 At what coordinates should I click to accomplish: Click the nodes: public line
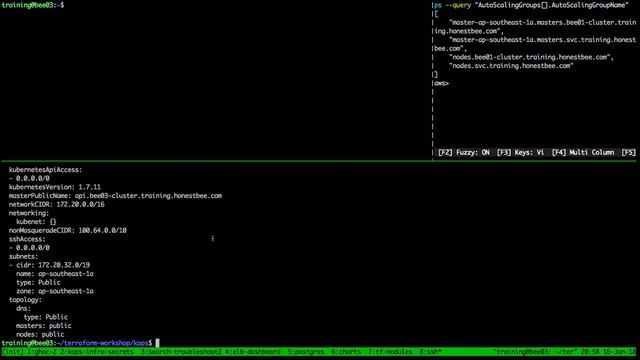click(40, 334)
